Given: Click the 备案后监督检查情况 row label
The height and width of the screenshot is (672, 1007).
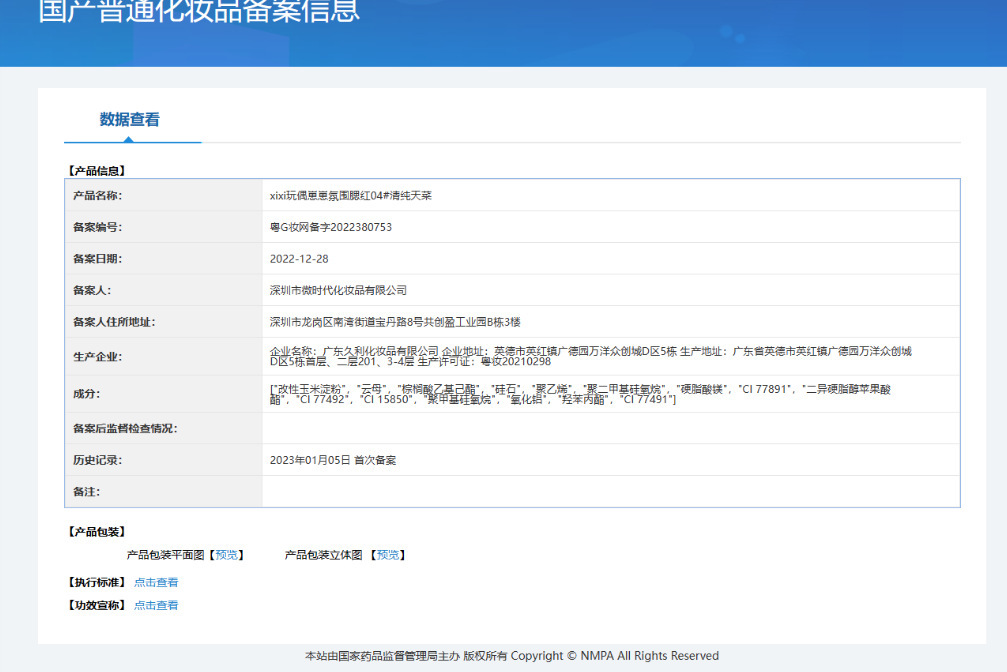Looking at the screenshot, I should [x=125, y=429].
